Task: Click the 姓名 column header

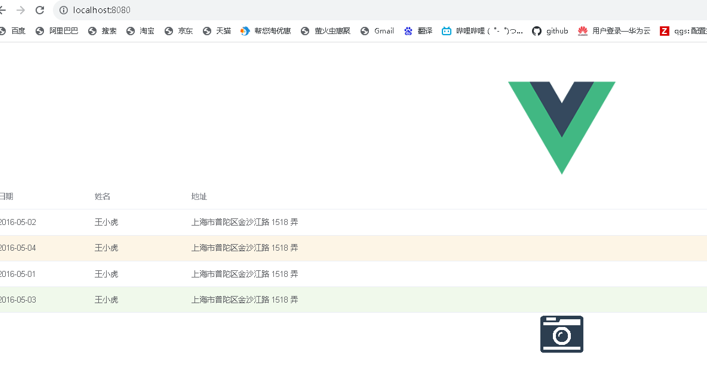Action: [102, 196]
